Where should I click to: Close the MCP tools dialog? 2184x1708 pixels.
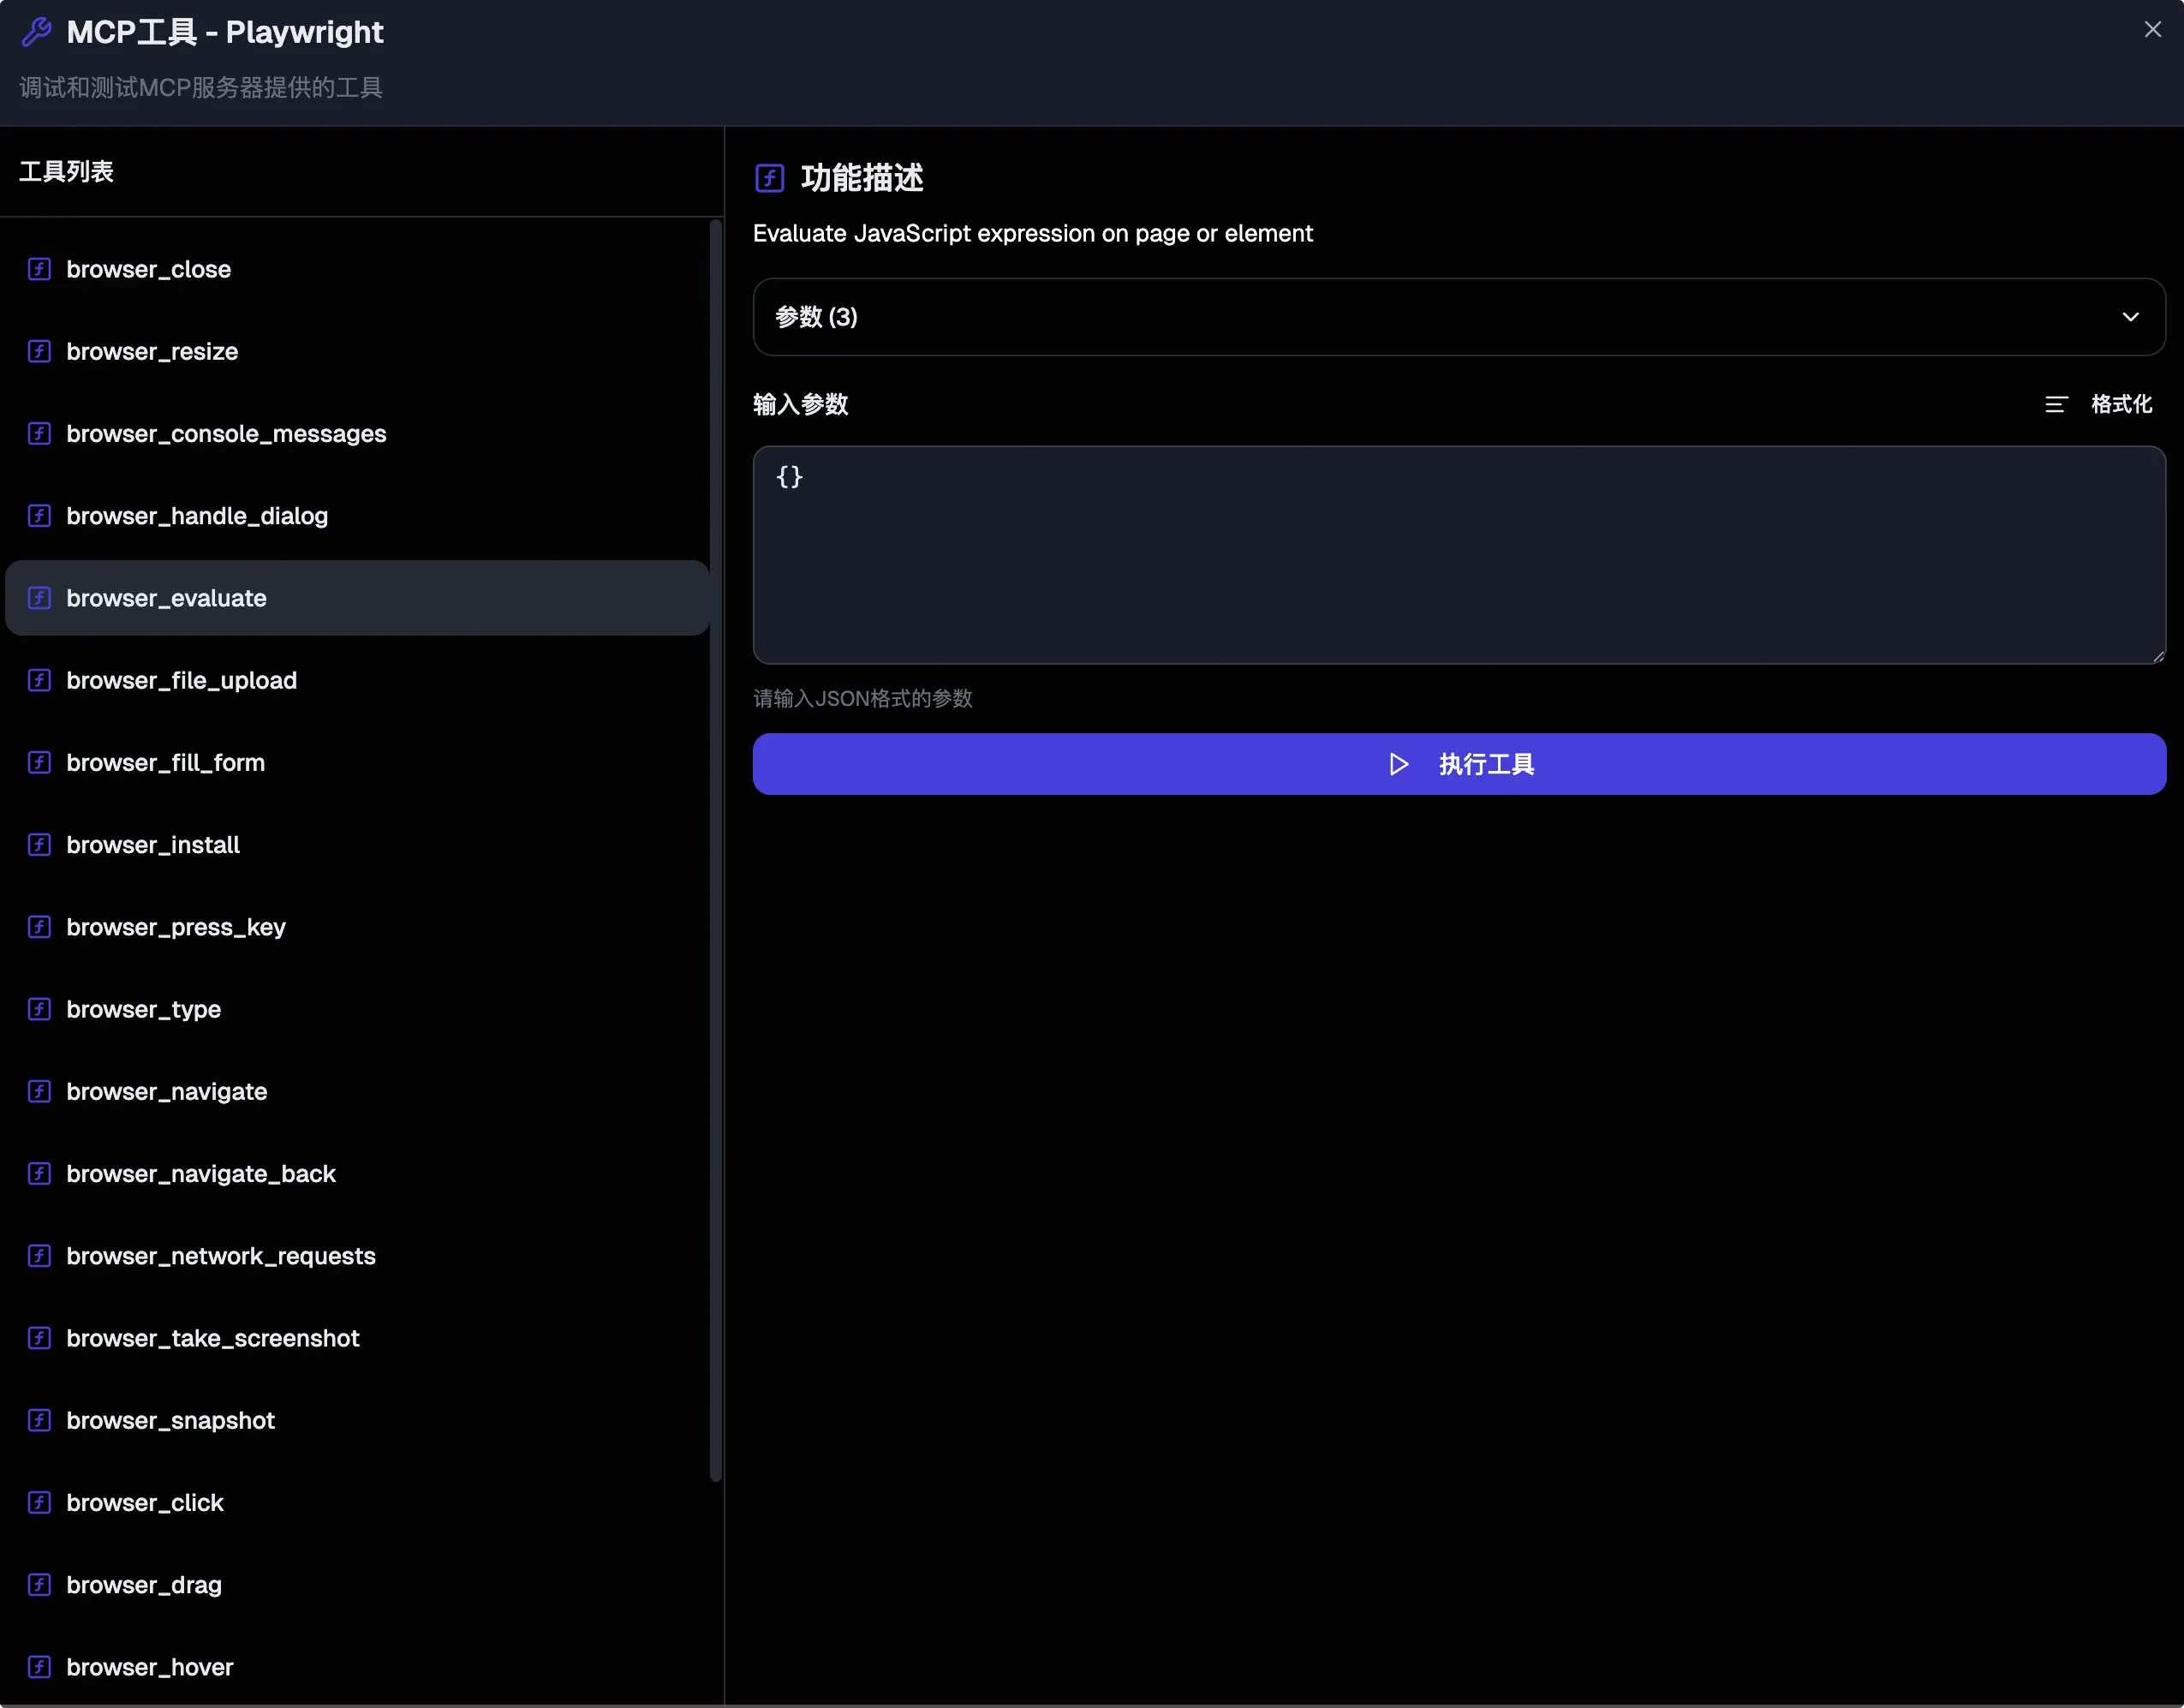2152,30
